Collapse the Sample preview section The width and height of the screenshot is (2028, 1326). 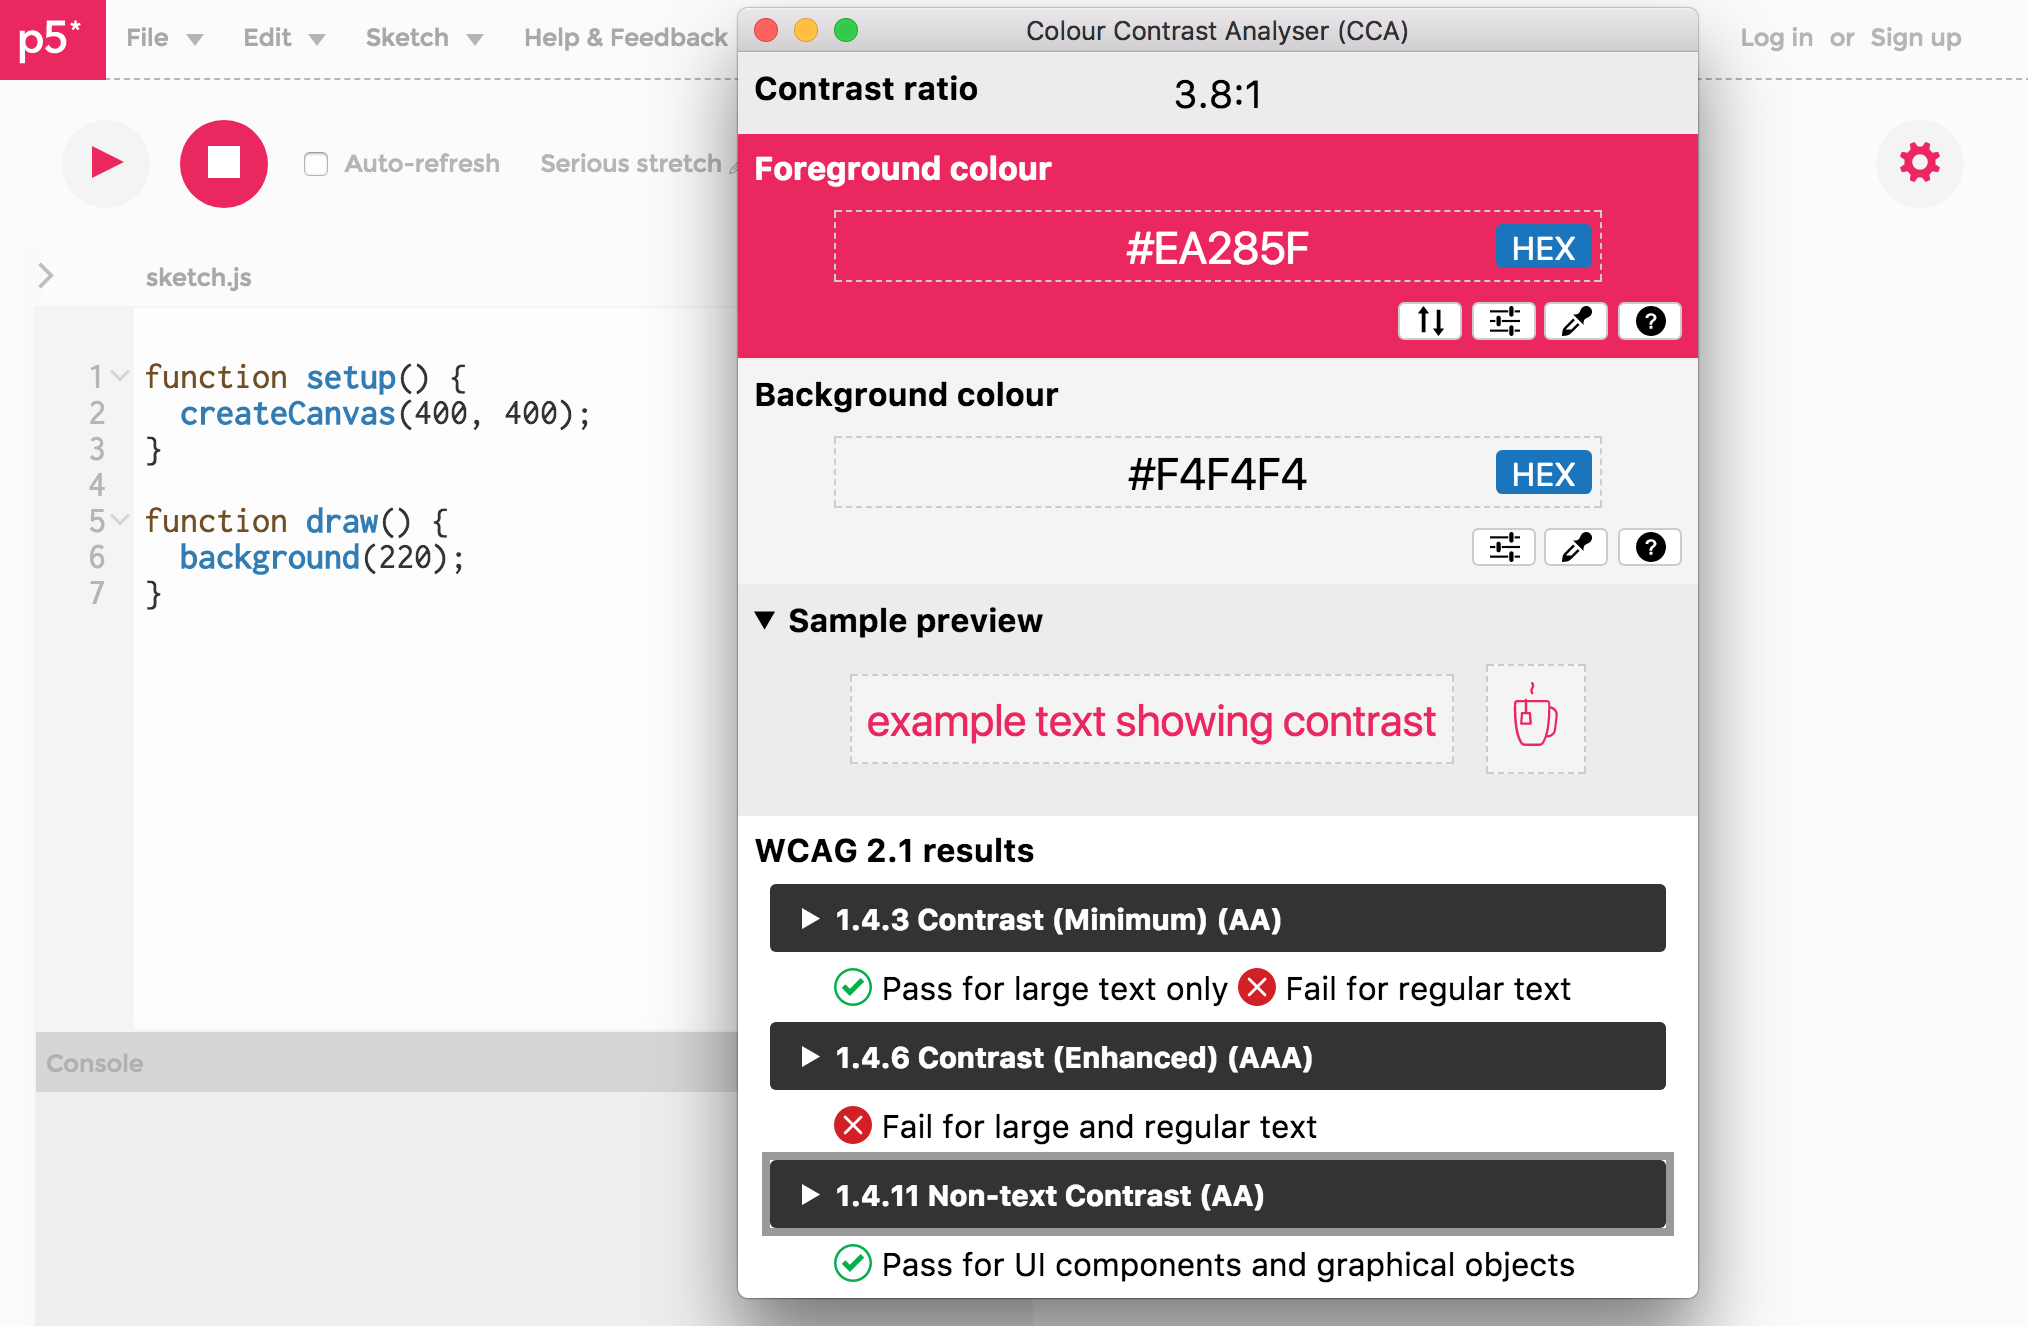tap(765, 620)
